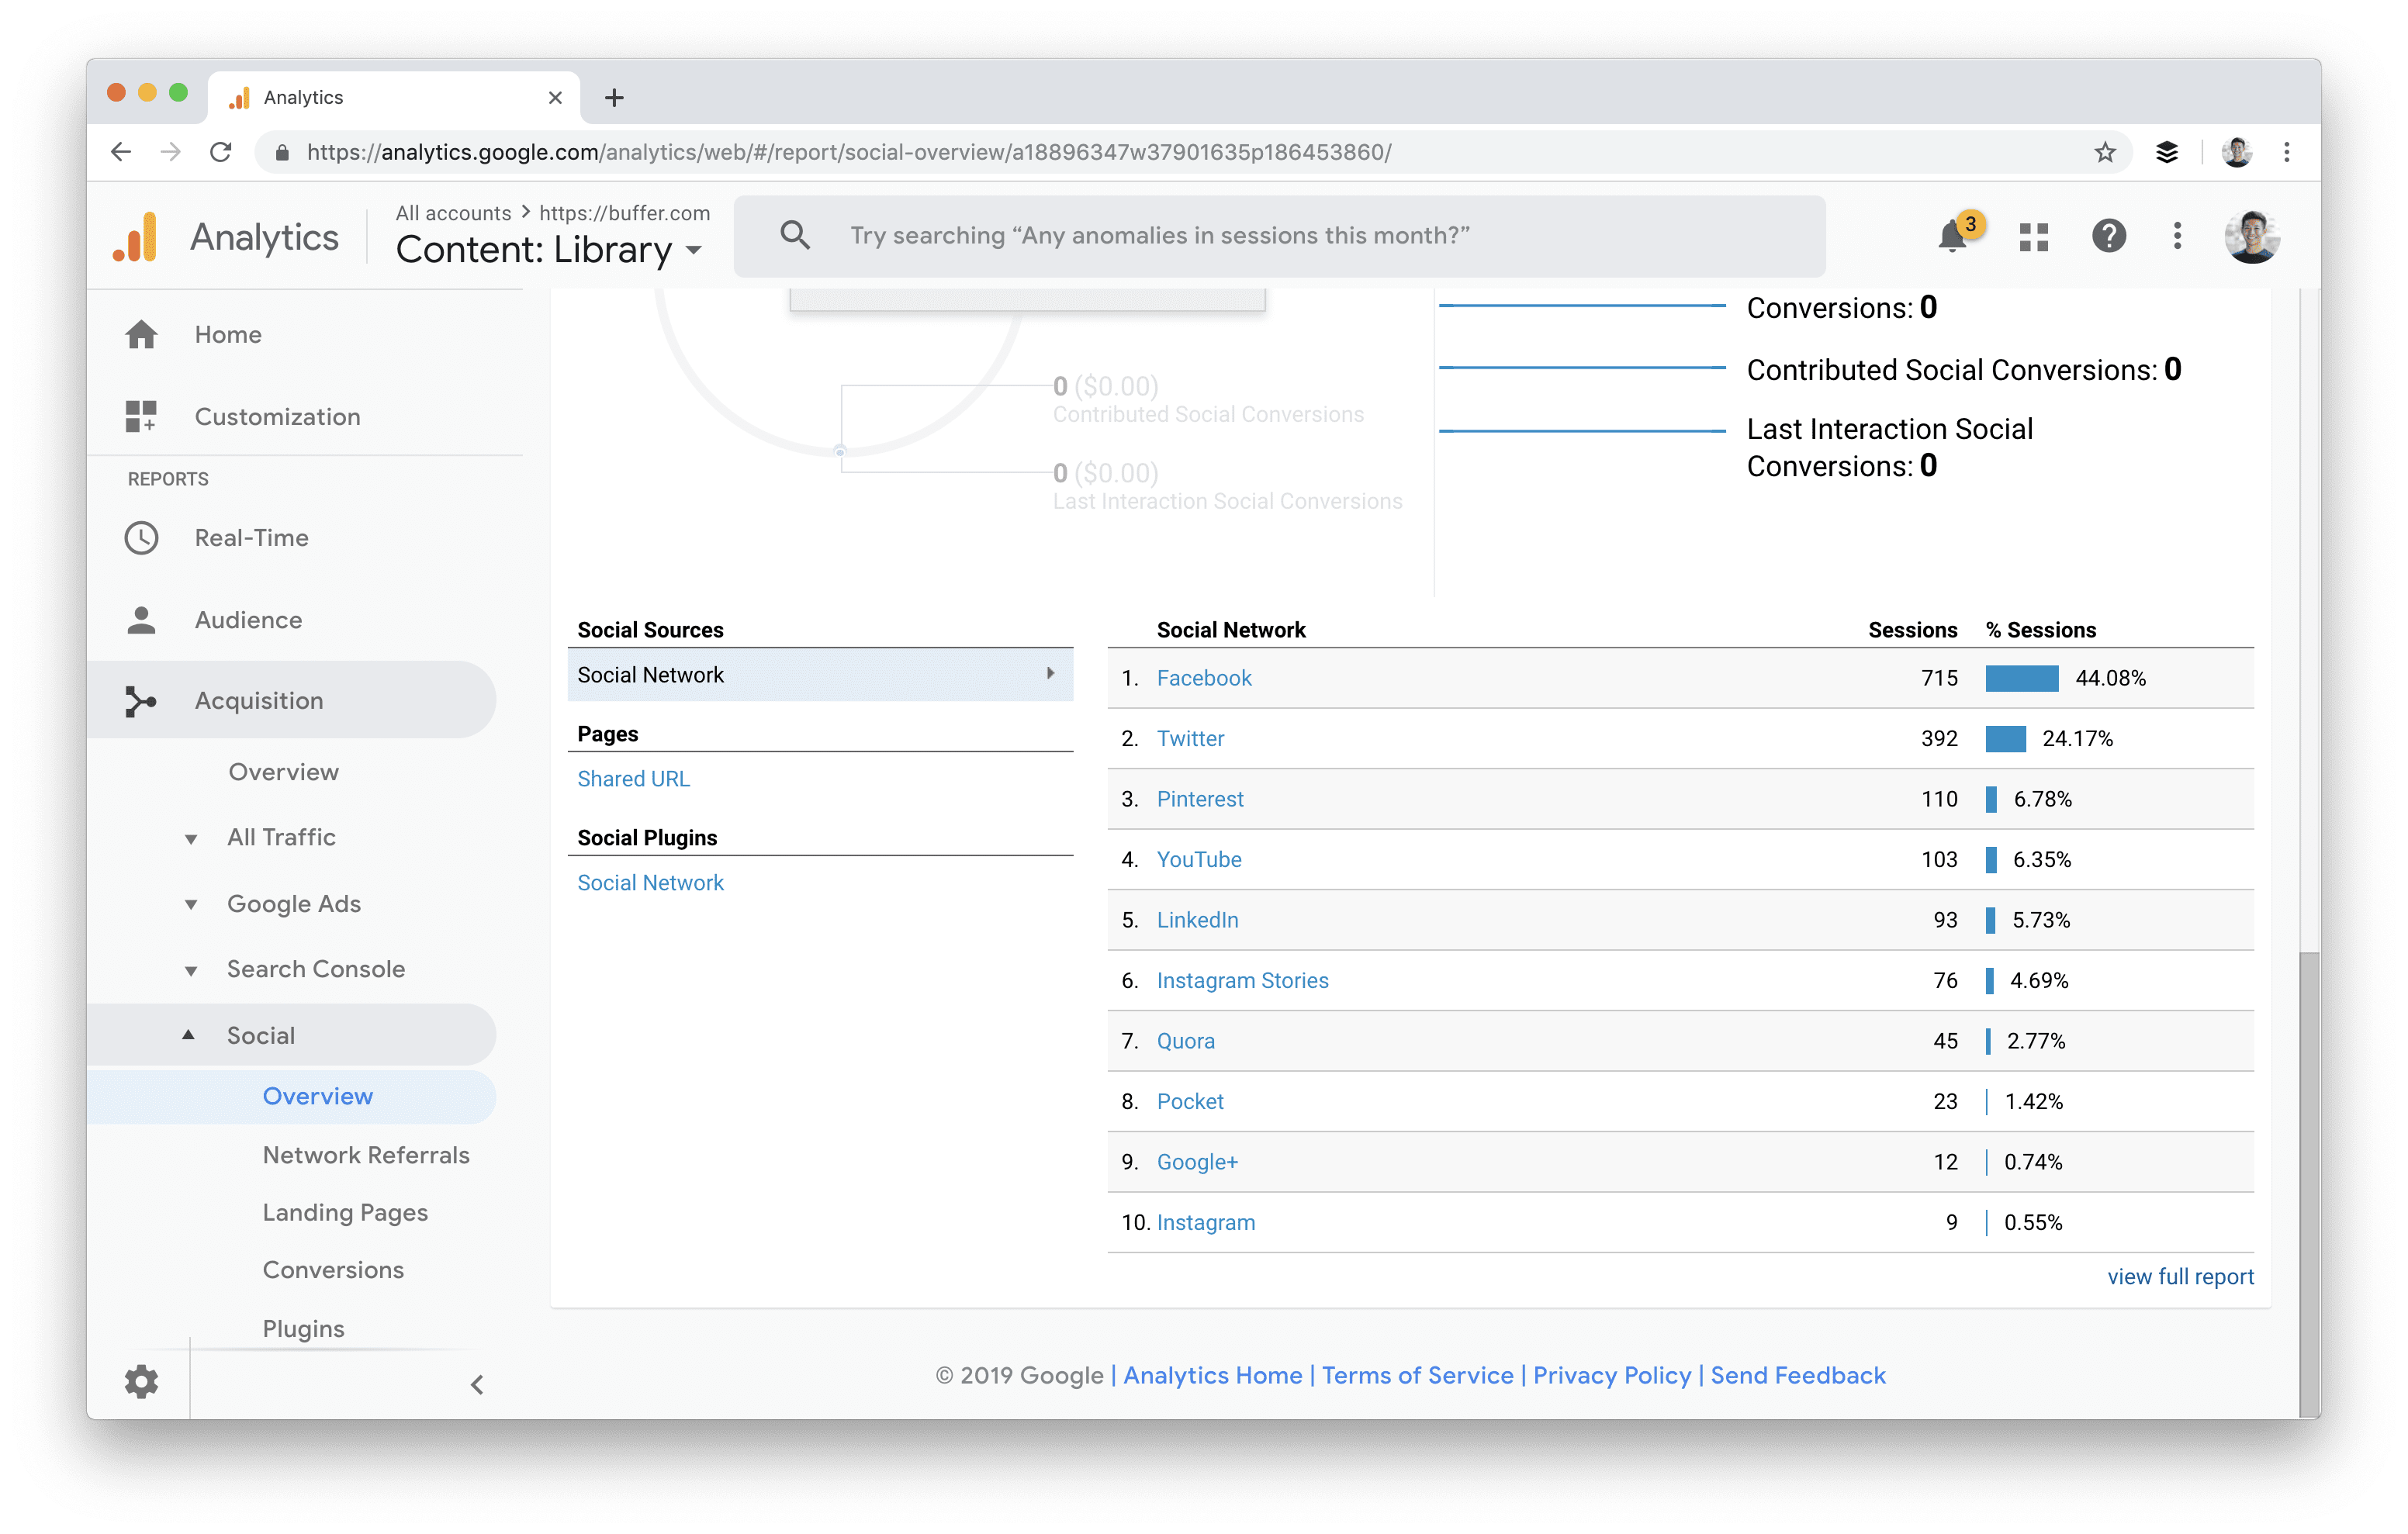The height and width of the screenshot is (1534, 2408).
Task: Click Send Feedback footer link
Action: (1798, 1375)
